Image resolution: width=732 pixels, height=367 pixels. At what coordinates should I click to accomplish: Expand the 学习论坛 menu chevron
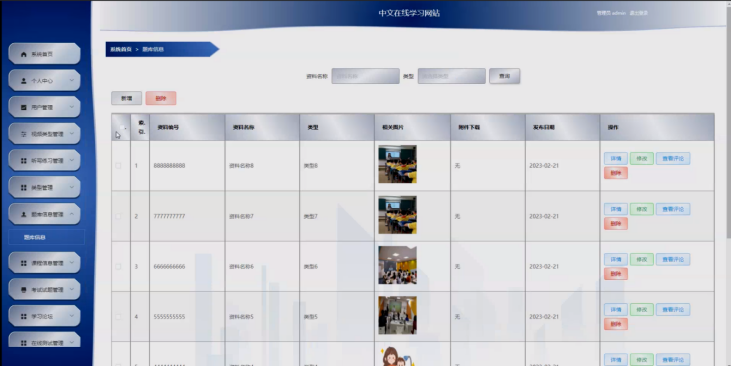72,316
